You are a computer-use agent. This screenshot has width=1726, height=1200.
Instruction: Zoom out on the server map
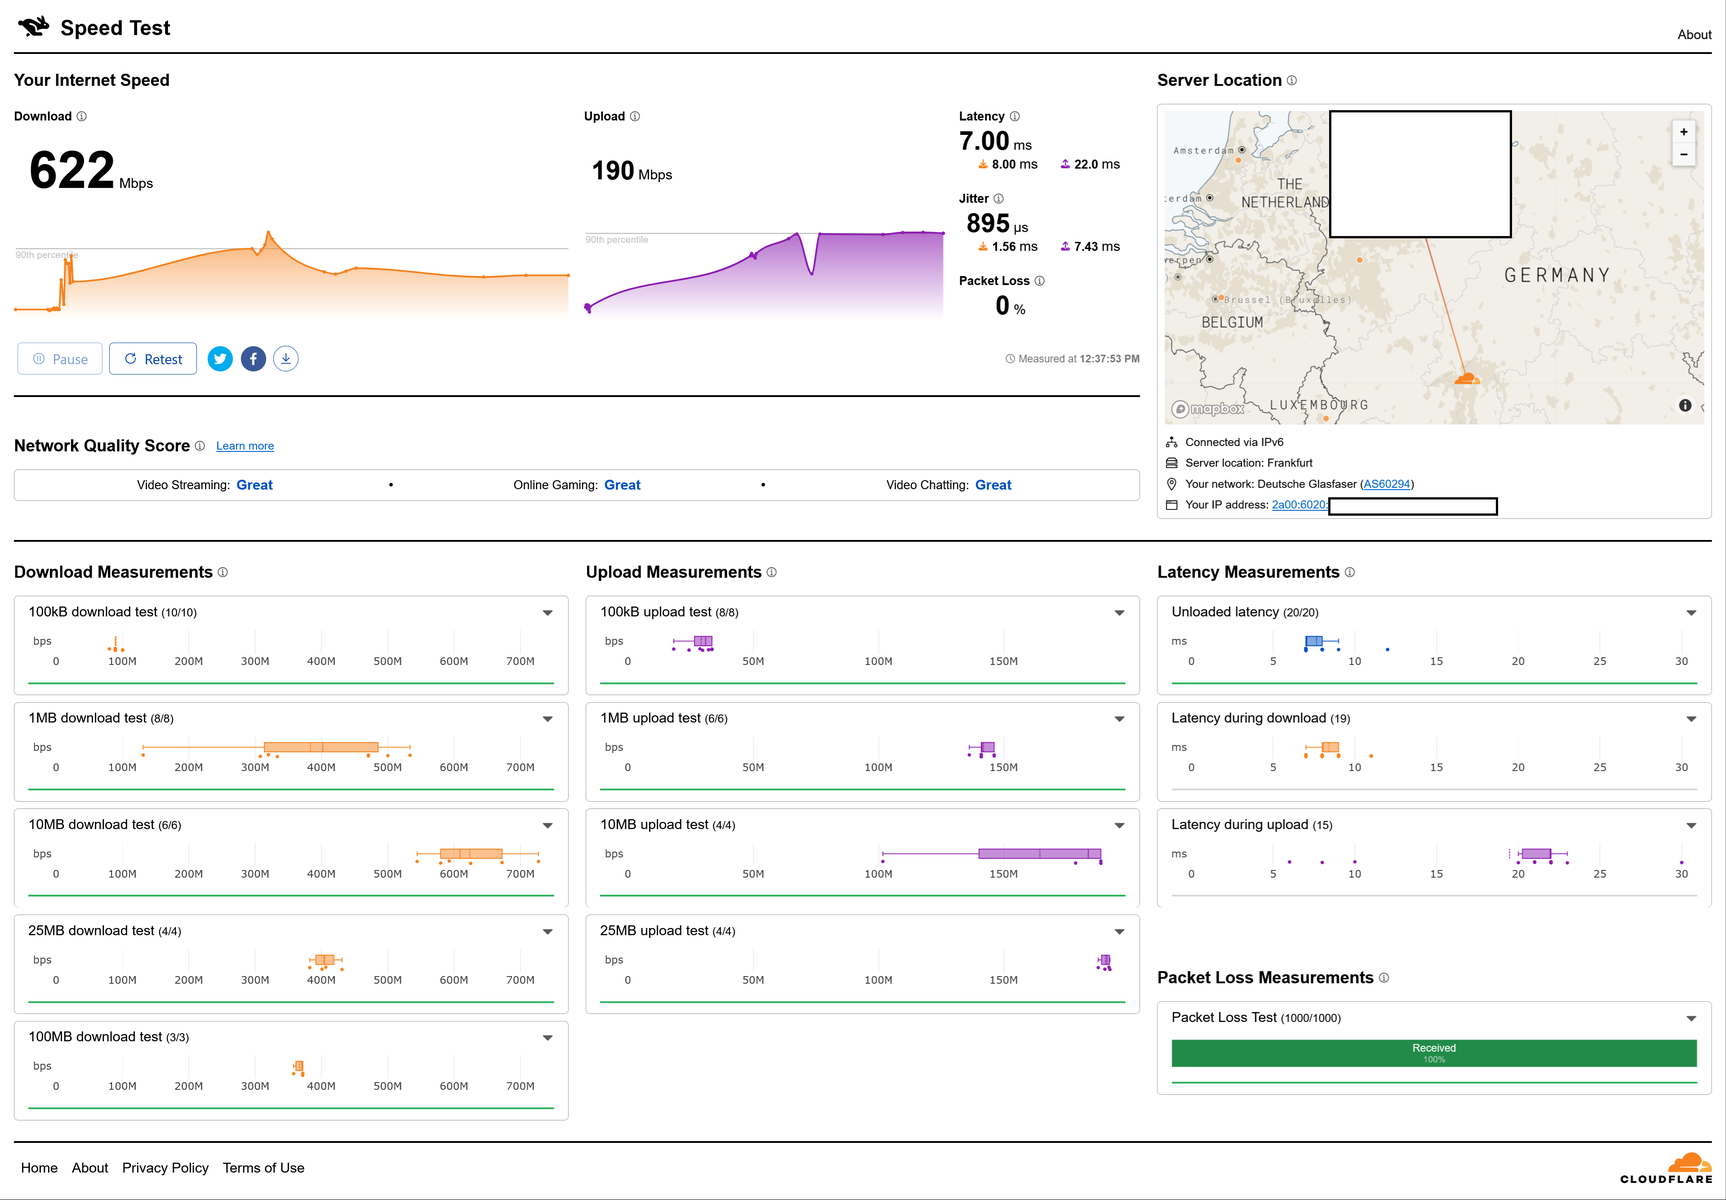tap(1684, 154)
